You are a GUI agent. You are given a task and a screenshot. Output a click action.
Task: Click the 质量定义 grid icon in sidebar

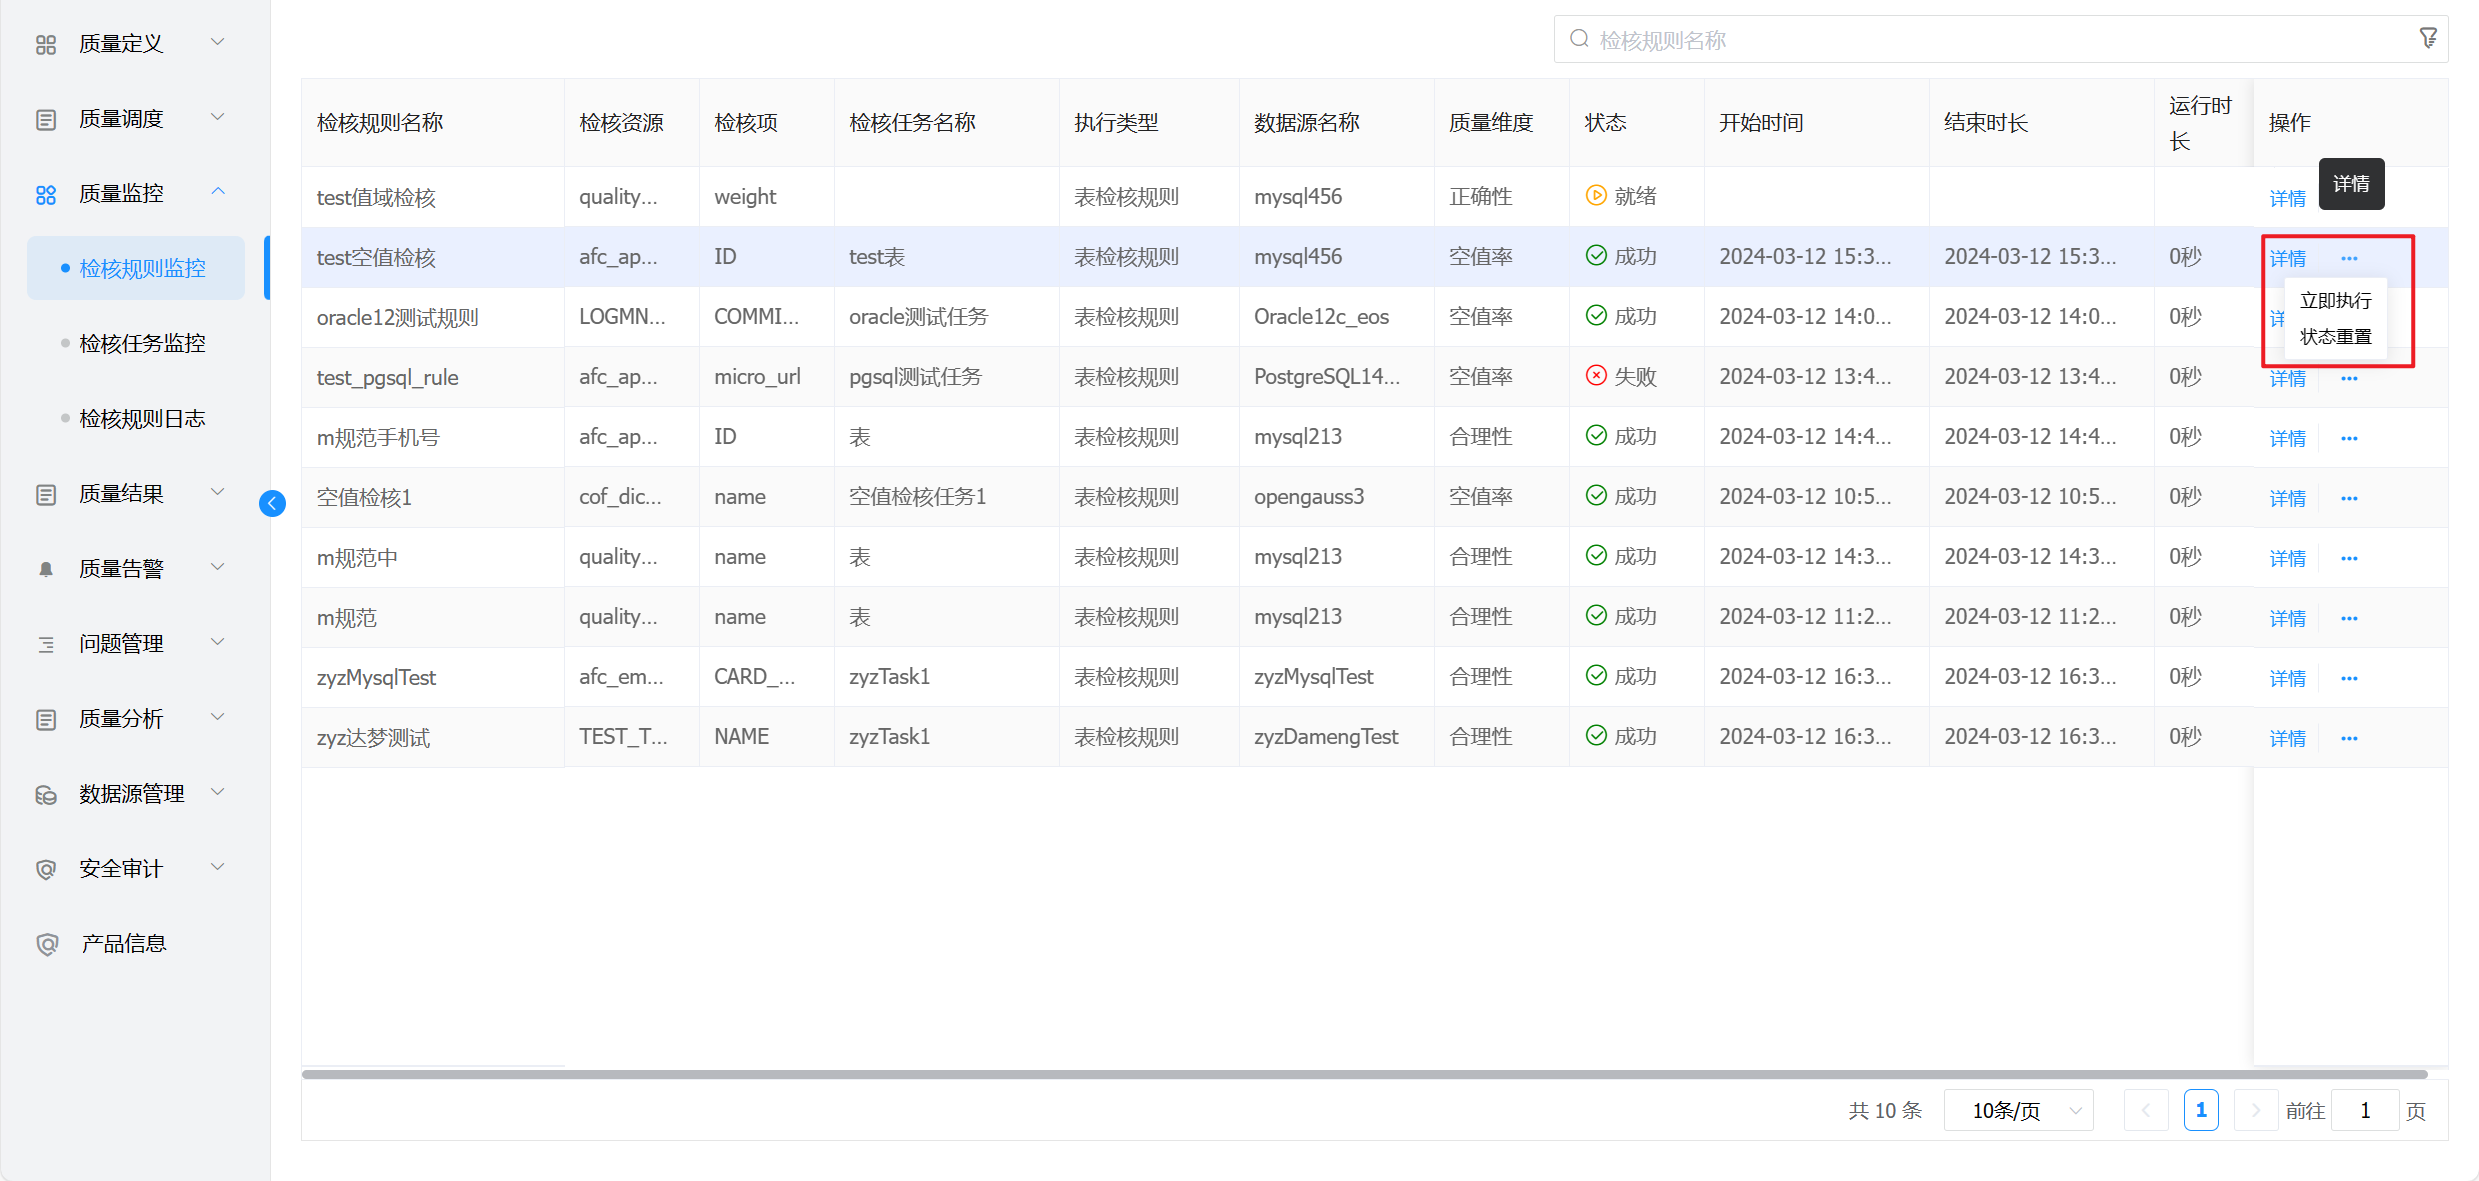46,45
